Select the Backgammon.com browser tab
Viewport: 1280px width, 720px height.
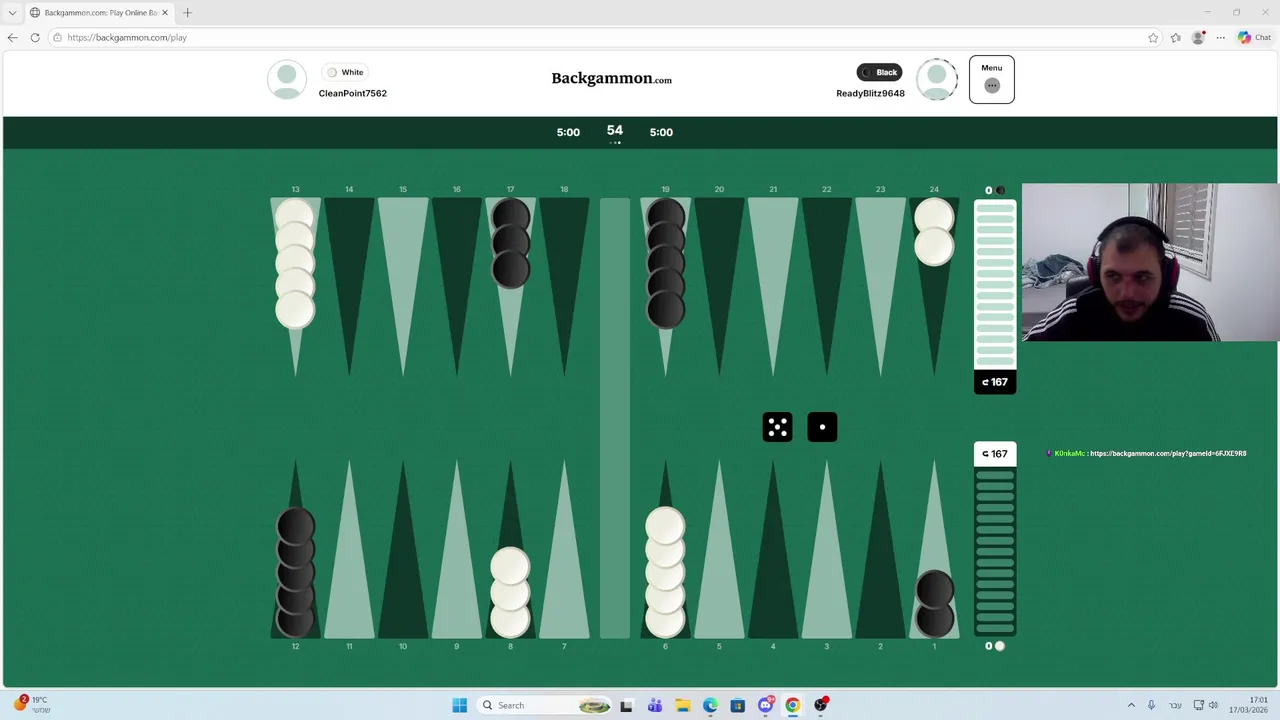(x=100, y=13)
